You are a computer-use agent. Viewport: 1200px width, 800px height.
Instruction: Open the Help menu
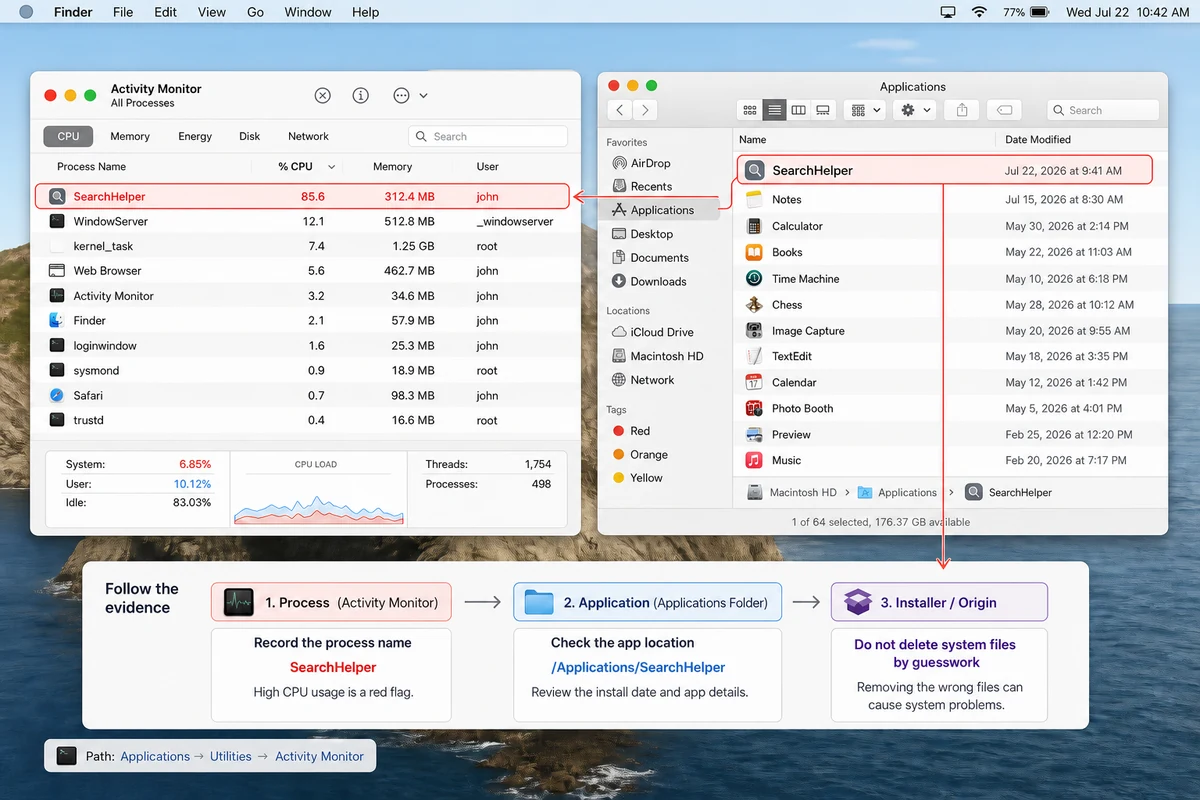coord(365,12)
